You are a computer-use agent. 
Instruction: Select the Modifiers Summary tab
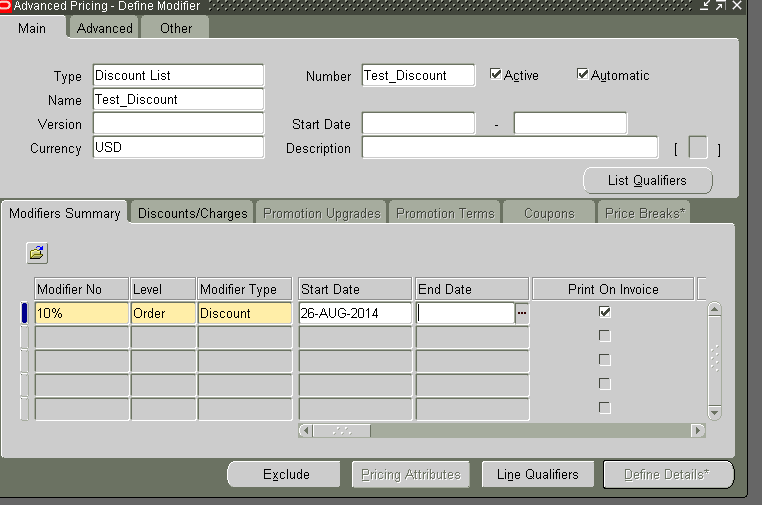click(65, 213)
